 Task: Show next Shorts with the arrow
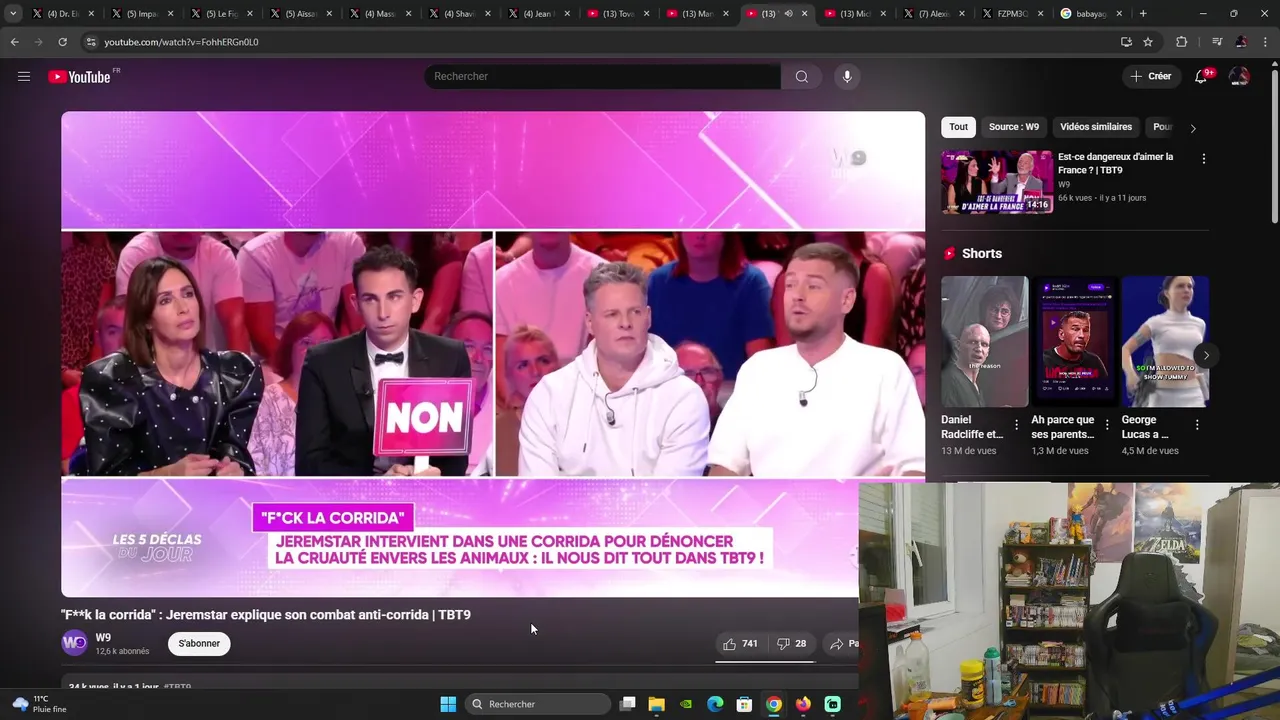tap(1206, 355)
